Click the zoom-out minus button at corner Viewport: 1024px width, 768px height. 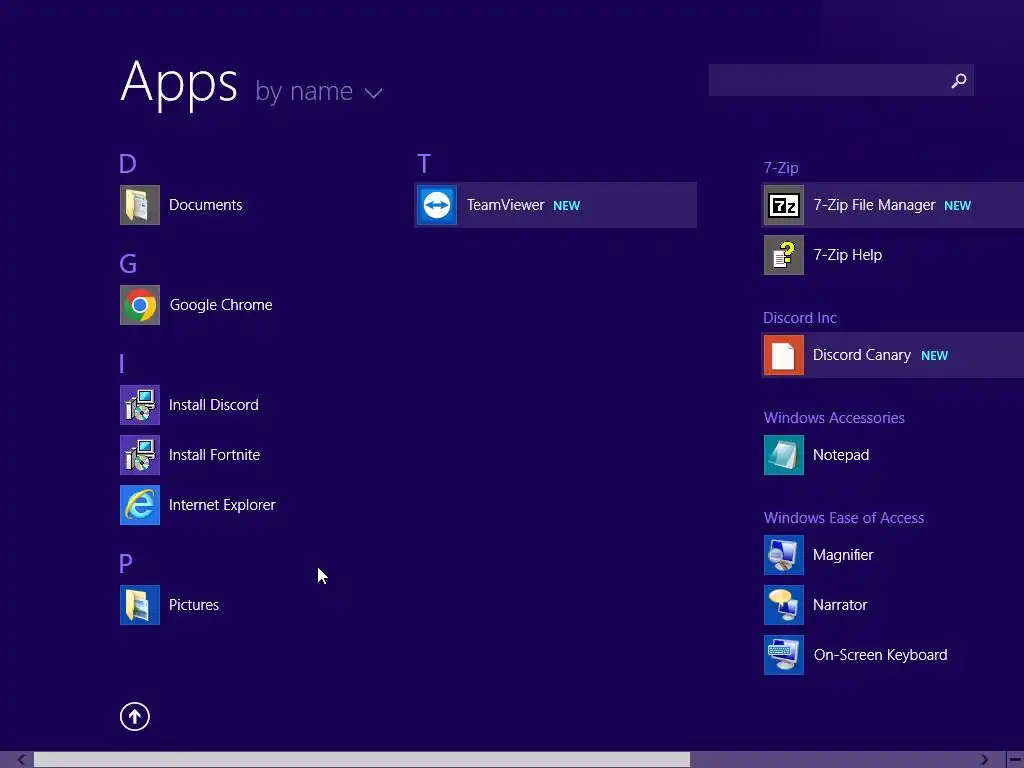point(1015,760)
